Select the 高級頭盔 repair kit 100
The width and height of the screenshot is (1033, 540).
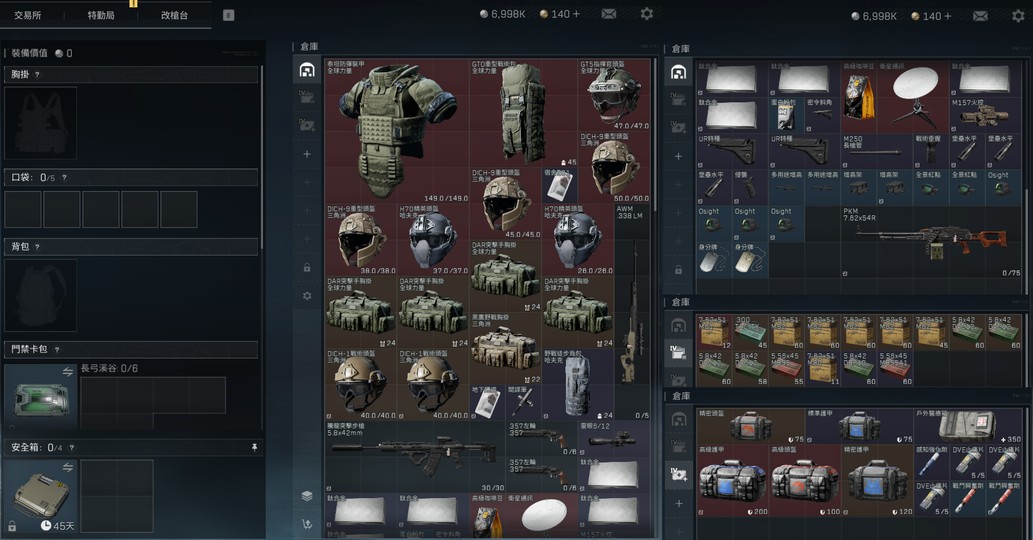click(805, 481)
